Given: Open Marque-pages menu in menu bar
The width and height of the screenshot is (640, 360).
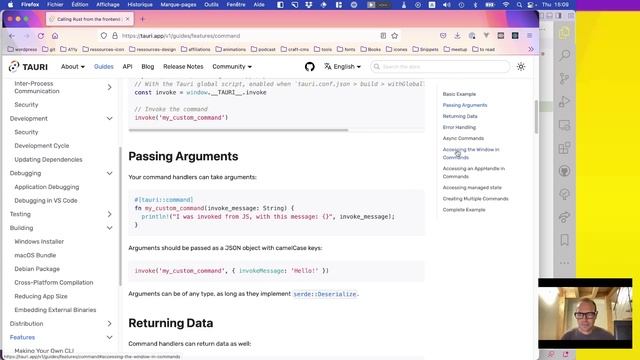Looking at the screenshot, I should [178, 4].
